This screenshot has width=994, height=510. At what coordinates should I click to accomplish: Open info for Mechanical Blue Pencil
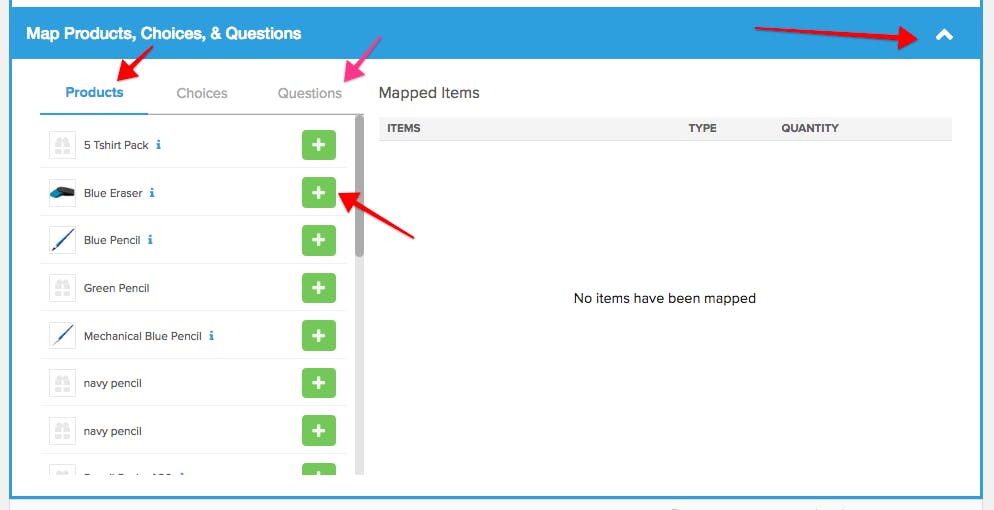[x=211, y=336]
